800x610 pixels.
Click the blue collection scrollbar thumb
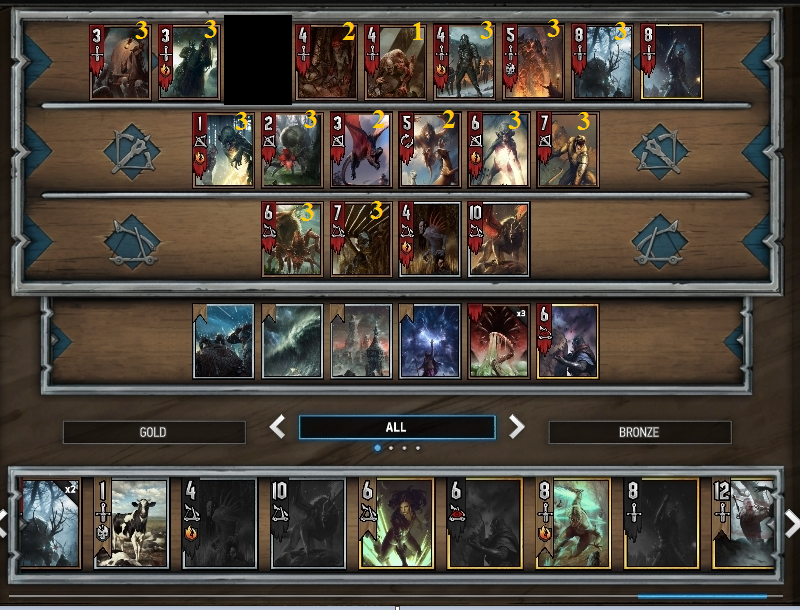pos(702,596)
